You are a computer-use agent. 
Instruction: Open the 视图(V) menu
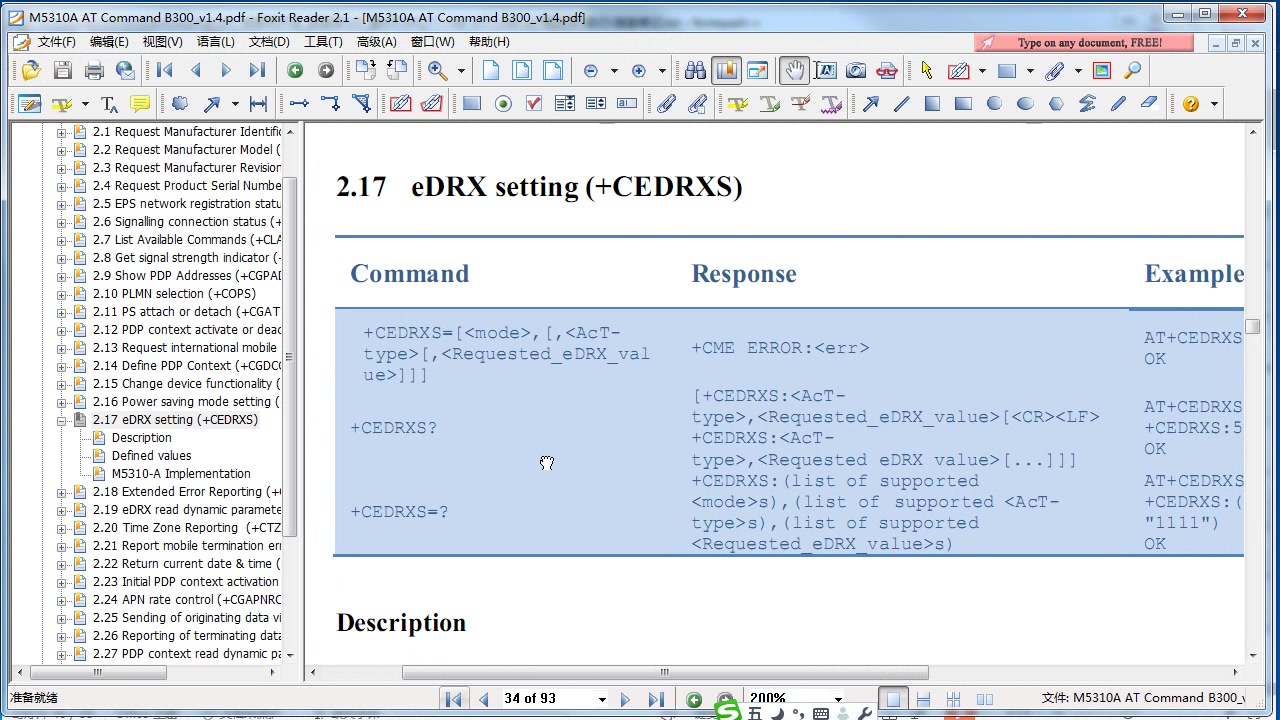[x=162, y=42]
